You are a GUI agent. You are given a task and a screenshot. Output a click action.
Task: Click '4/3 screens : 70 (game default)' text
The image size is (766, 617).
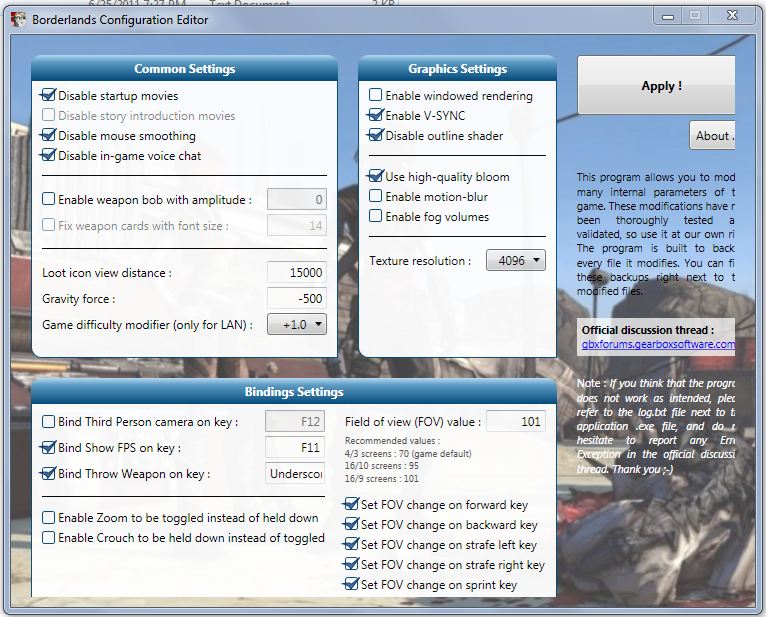[408, 453]
